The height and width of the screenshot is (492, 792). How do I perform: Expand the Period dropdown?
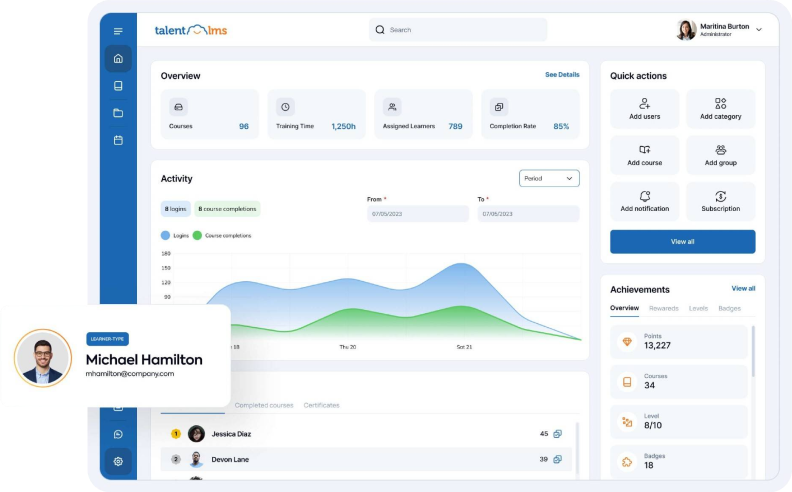click(x=549, y=178)
